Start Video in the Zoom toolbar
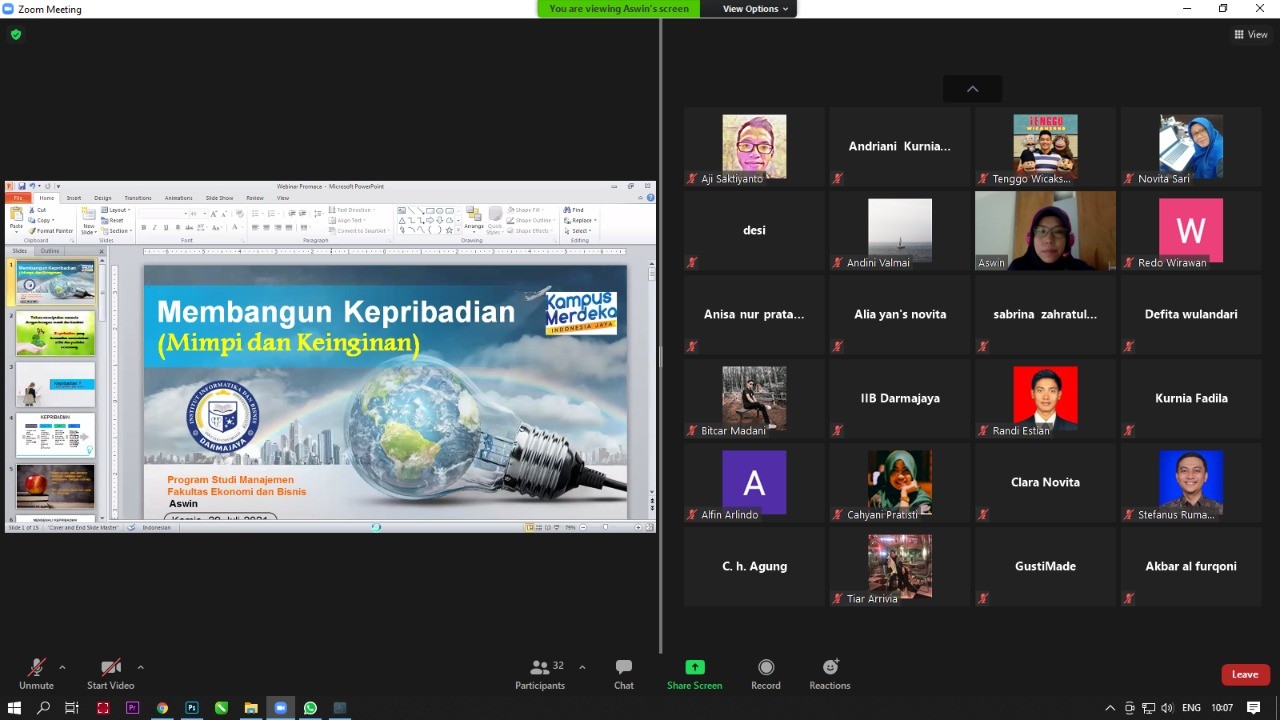Image resolution: width=1280 pixels, height=720 pixels. 110,675
